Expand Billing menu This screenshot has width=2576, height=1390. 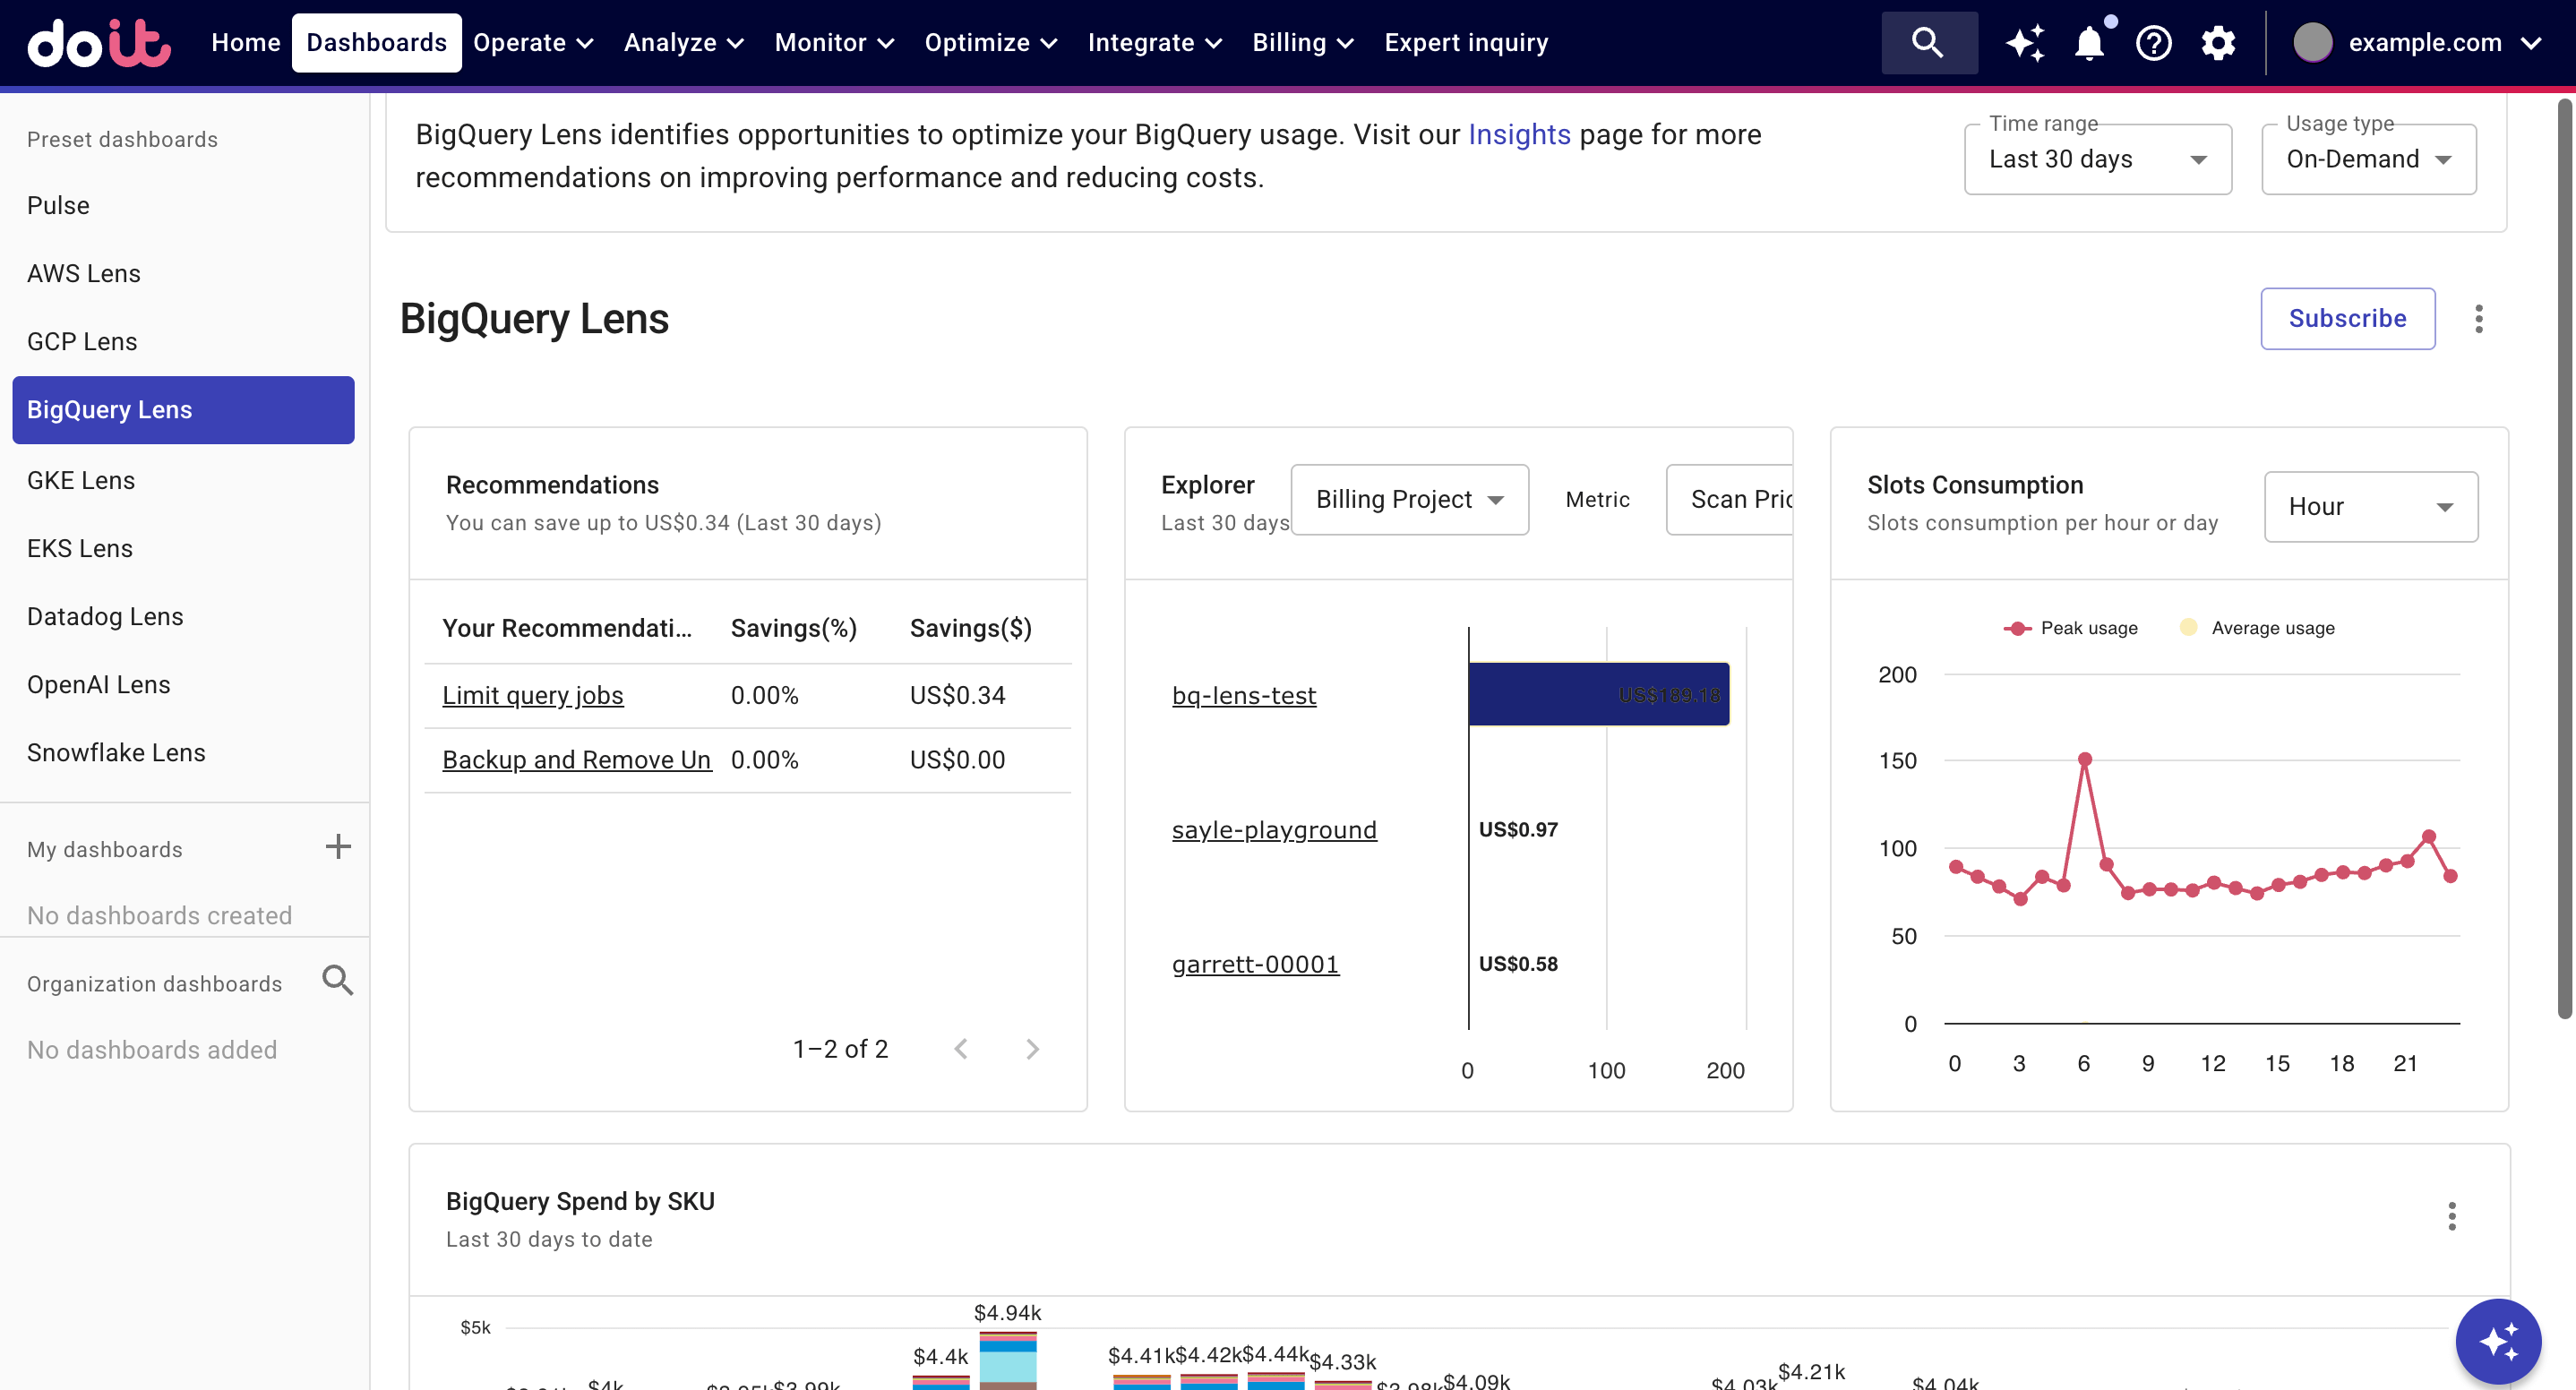pyautogui.click(x=1303, y=43)
